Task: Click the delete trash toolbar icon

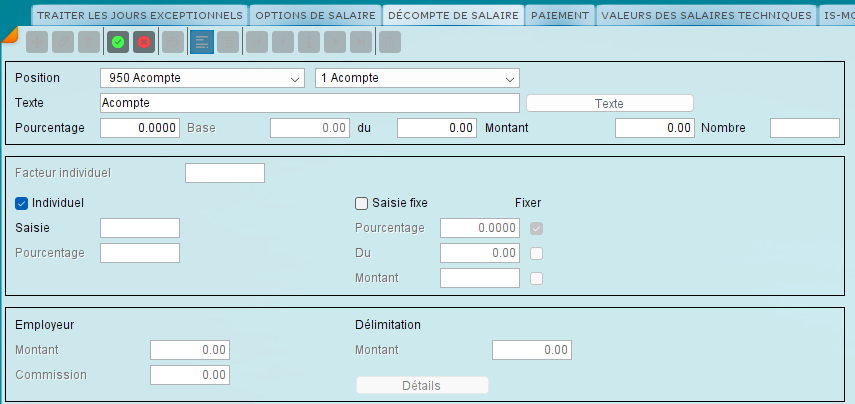Action: click(89, 42)
